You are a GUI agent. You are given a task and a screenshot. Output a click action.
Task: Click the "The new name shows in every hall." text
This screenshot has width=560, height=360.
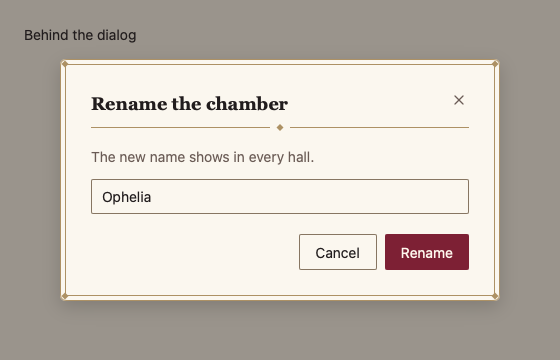pyautogui.click(x=202, y=157)
